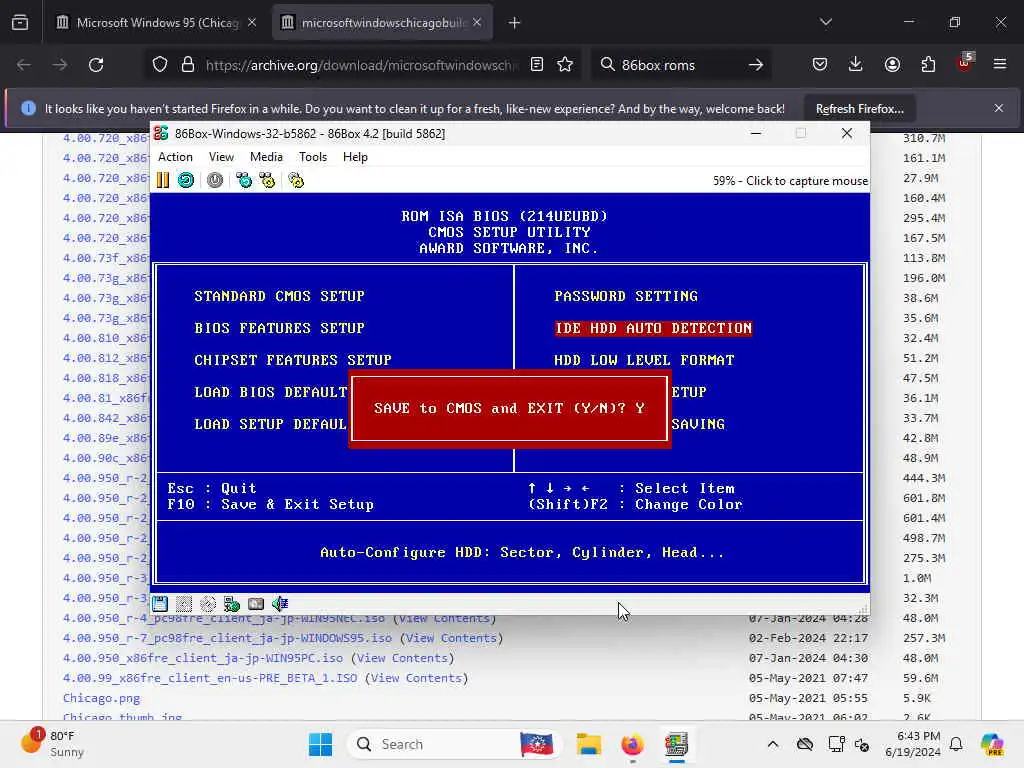Dismiss the Firefox refresh notification bar
Screen dimensions: 1024x768
coord(999,108)
